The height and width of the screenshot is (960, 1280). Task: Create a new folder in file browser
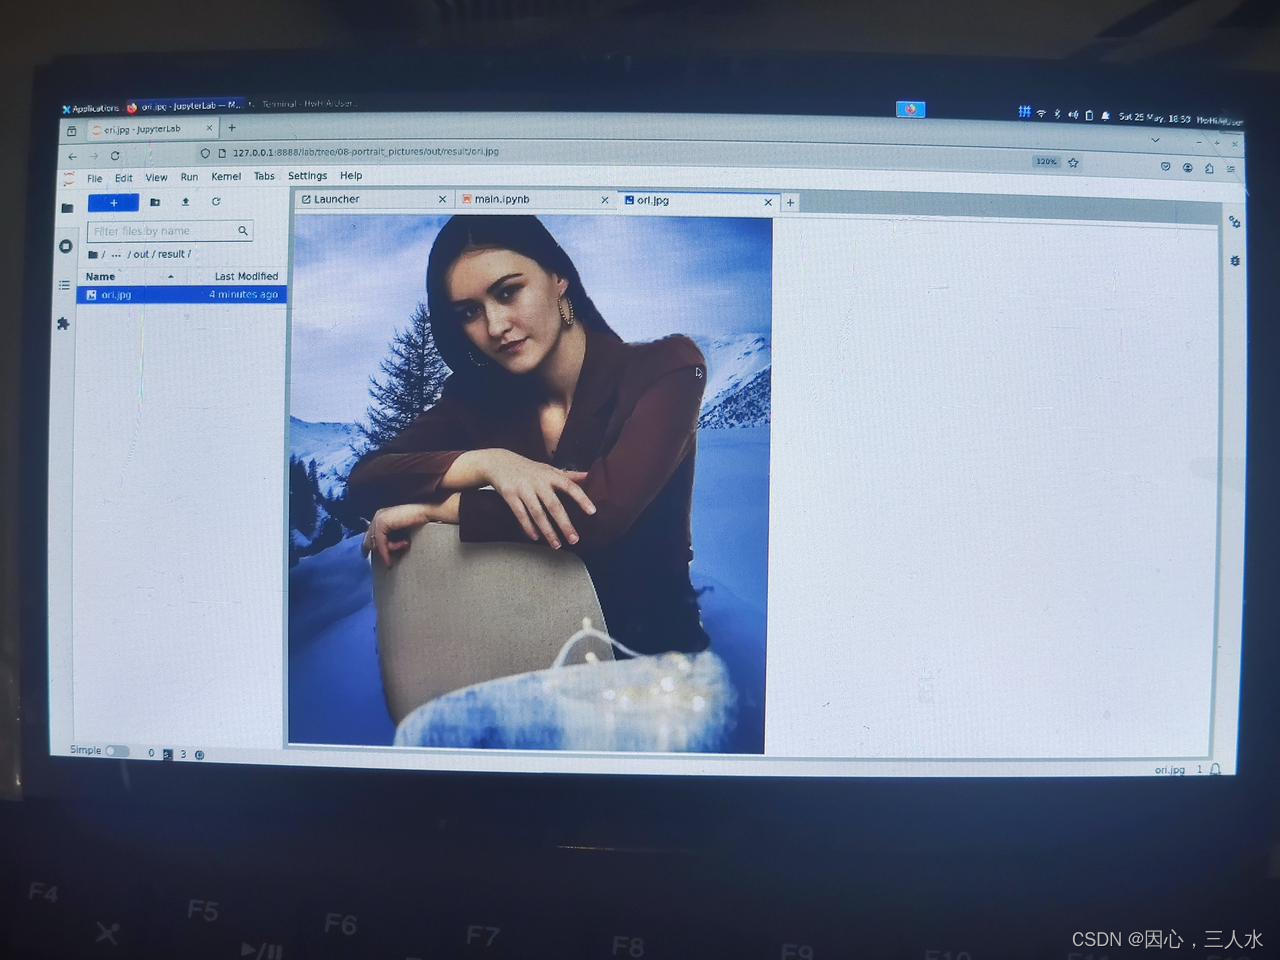pyautogui.click(x=155, y=202)
